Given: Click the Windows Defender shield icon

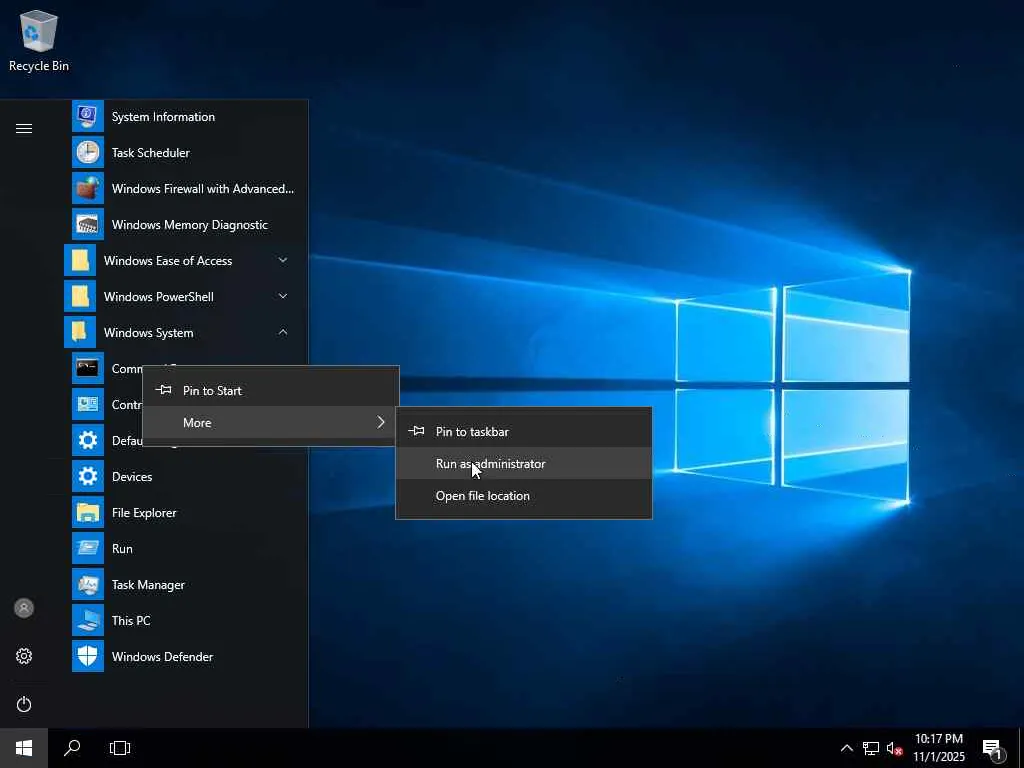Looking at the screenshot, I should pos(88,657).
